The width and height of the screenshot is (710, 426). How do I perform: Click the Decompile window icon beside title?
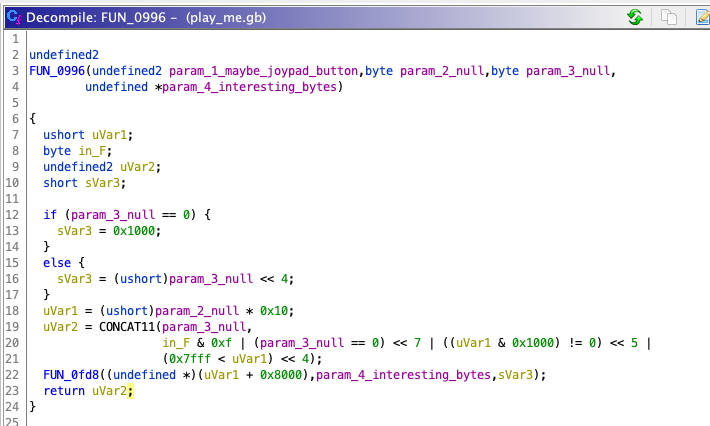click(14, 17)
